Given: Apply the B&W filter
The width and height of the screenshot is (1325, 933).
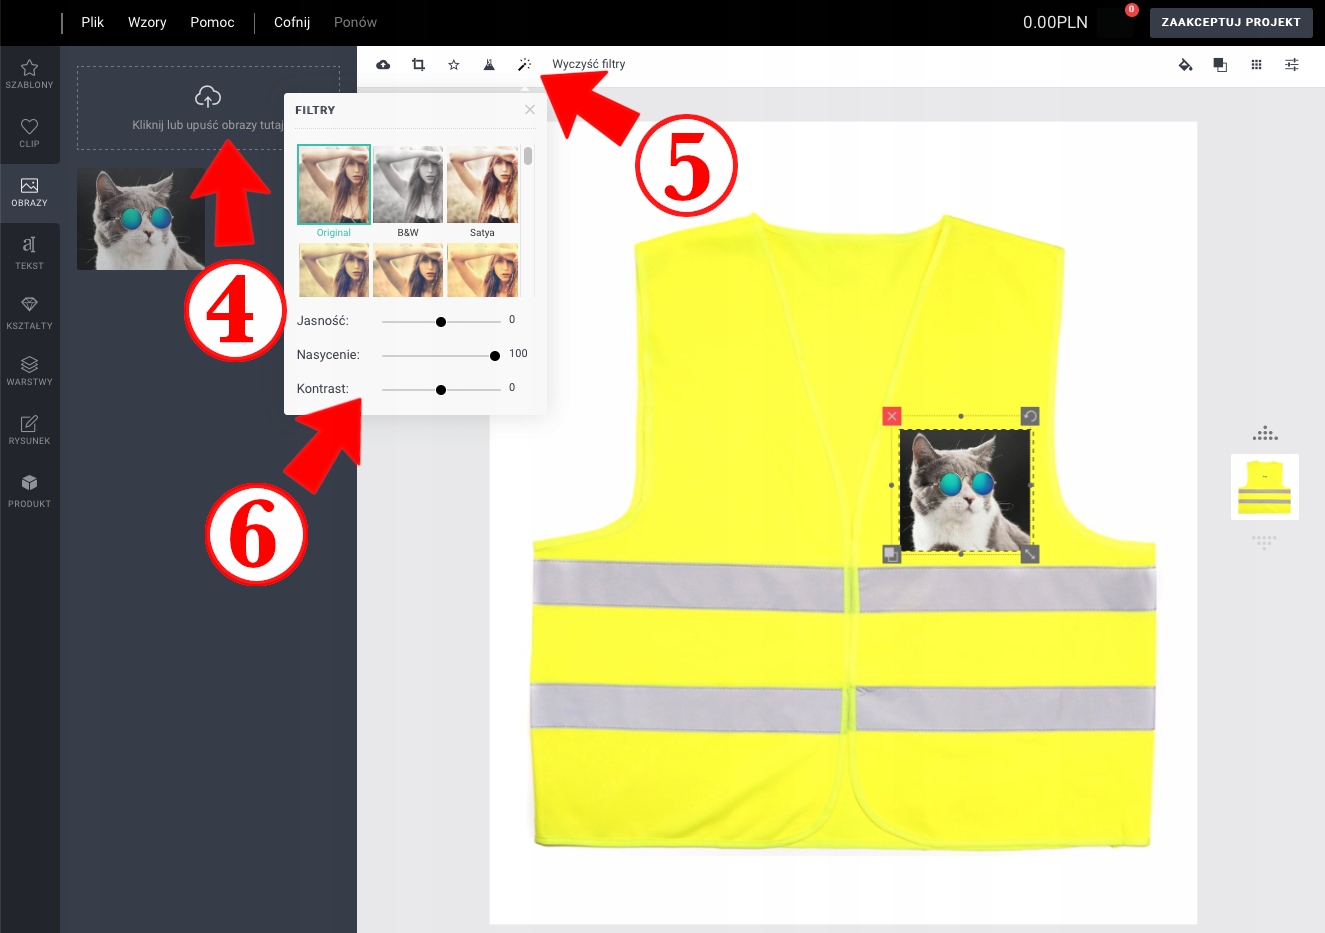Looking at the screenshot, I should tap(408, 184).
